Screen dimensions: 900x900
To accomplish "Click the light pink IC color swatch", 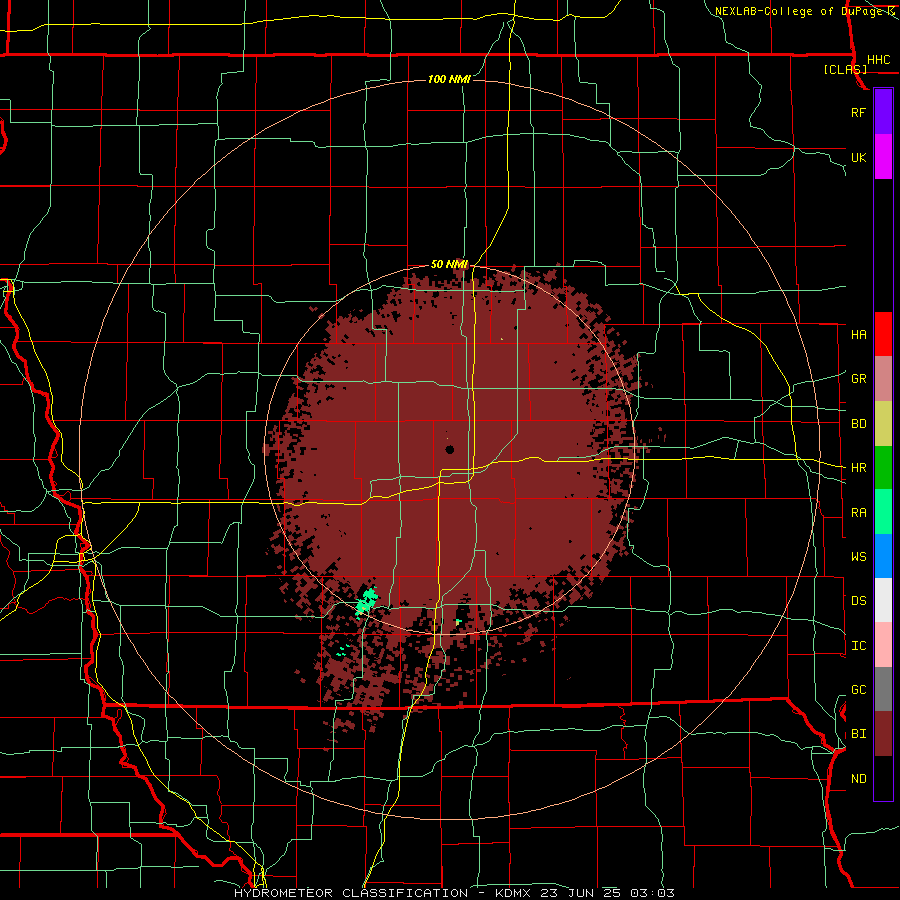I will (883, 645).
